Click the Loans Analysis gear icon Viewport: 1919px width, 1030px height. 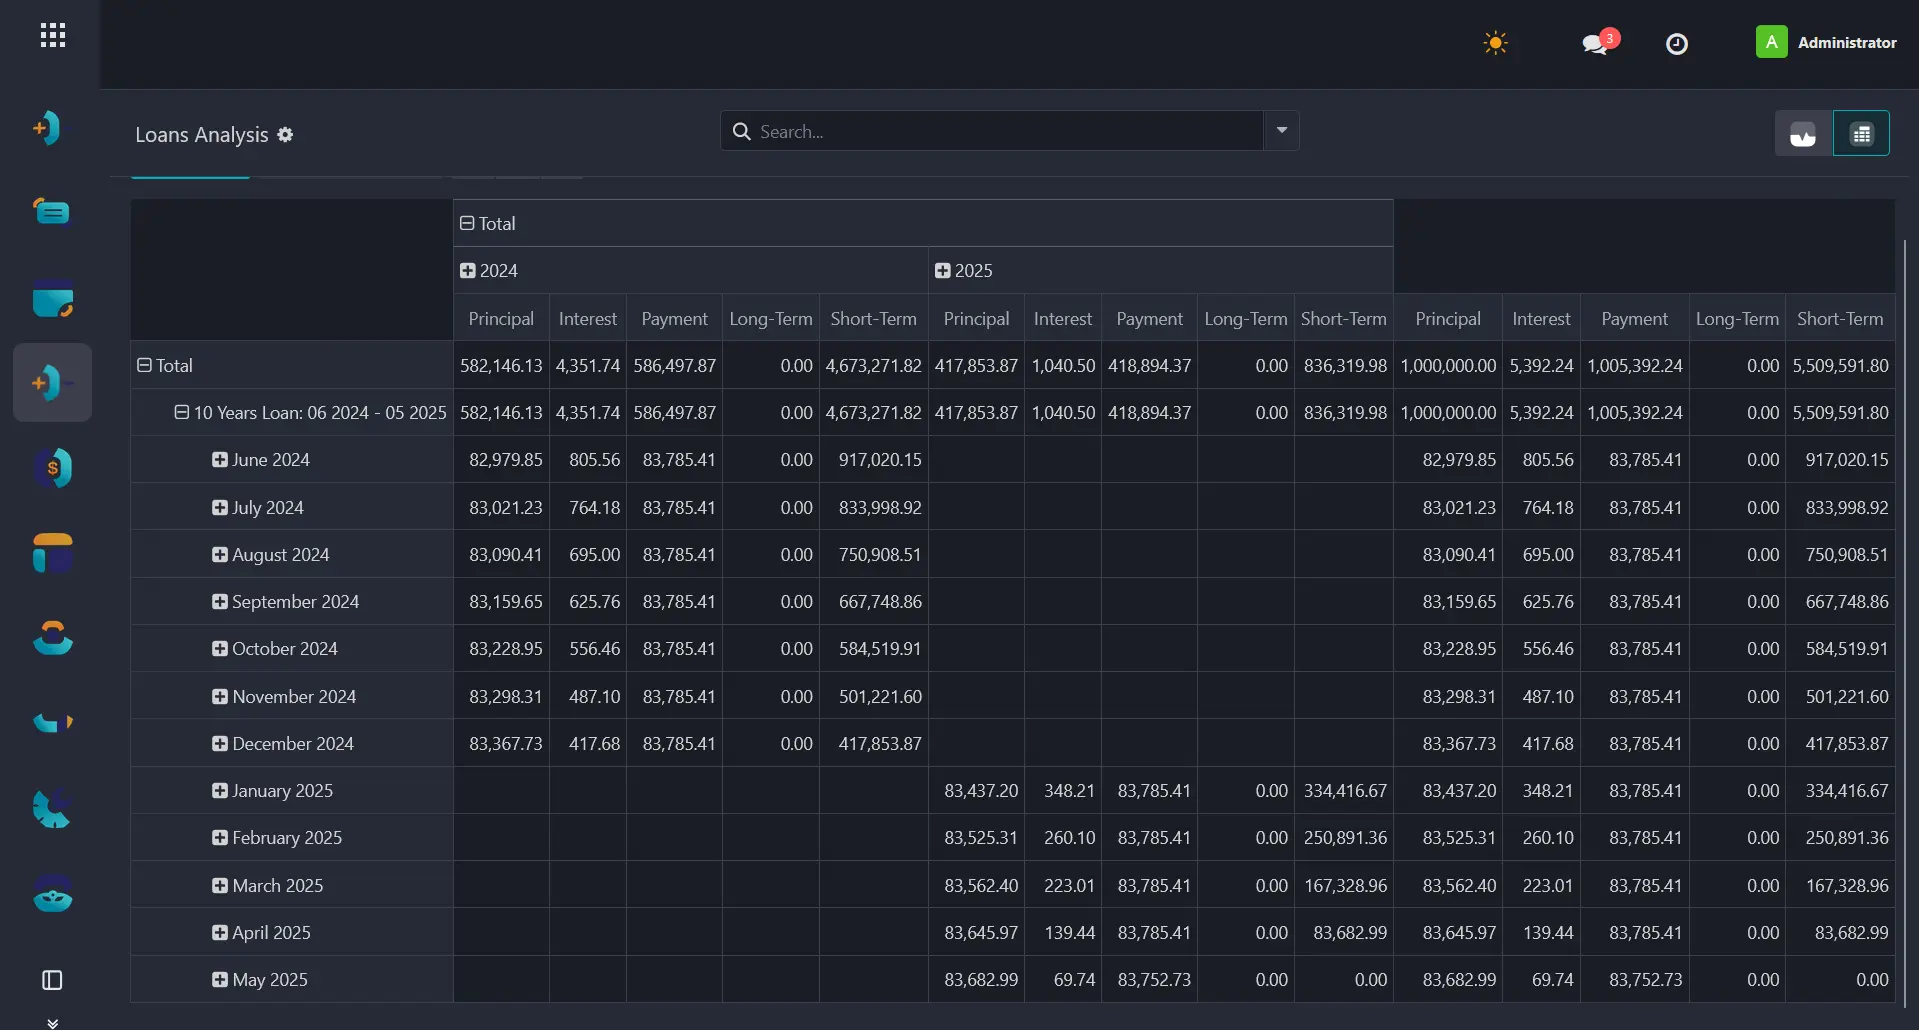point(285,135)
